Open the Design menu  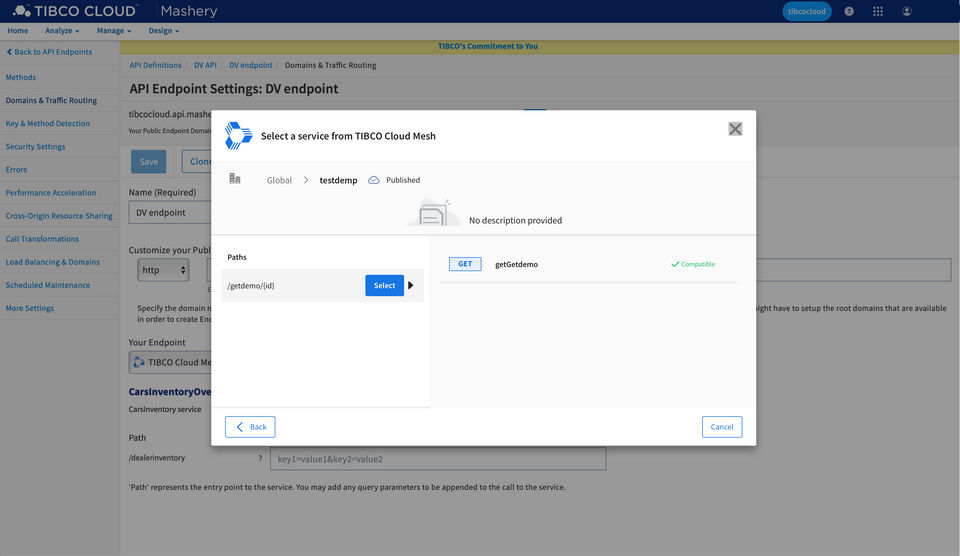click(x=163, y=31)
